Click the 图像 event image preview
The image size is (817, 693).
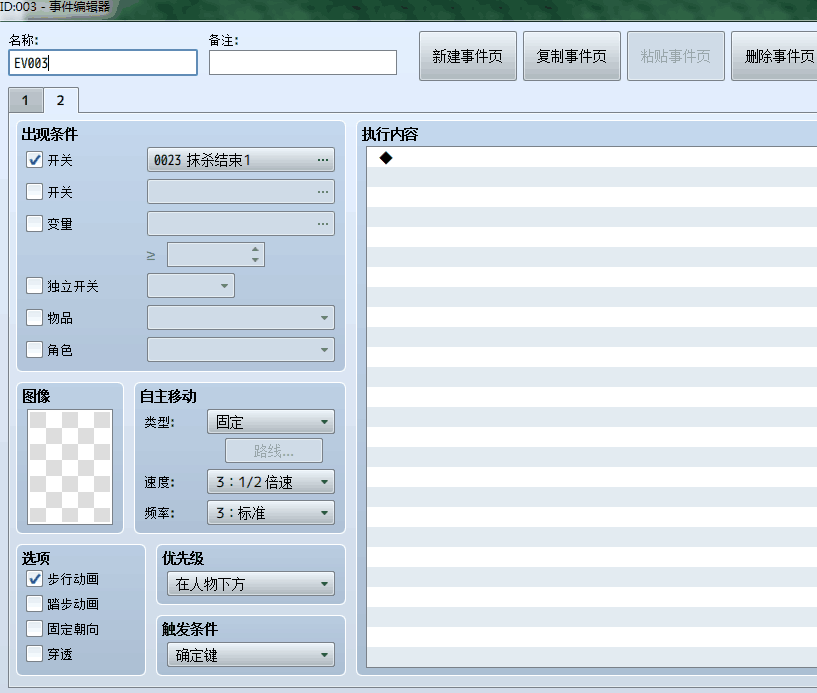pos(70,466)
